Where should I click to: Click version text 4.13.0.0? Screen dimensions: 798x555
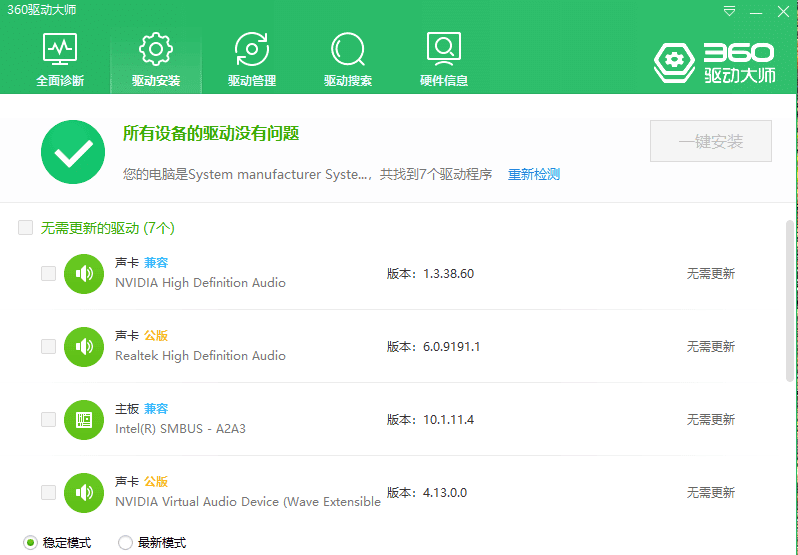pos(445,493)
